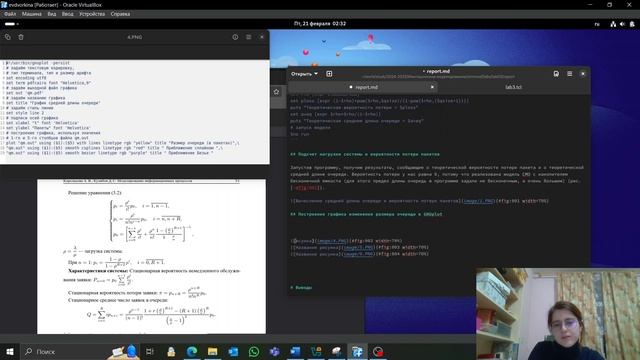Click the star bookmark icon behind editor
This screenshot has width=640, height=360.
[276, 92]
